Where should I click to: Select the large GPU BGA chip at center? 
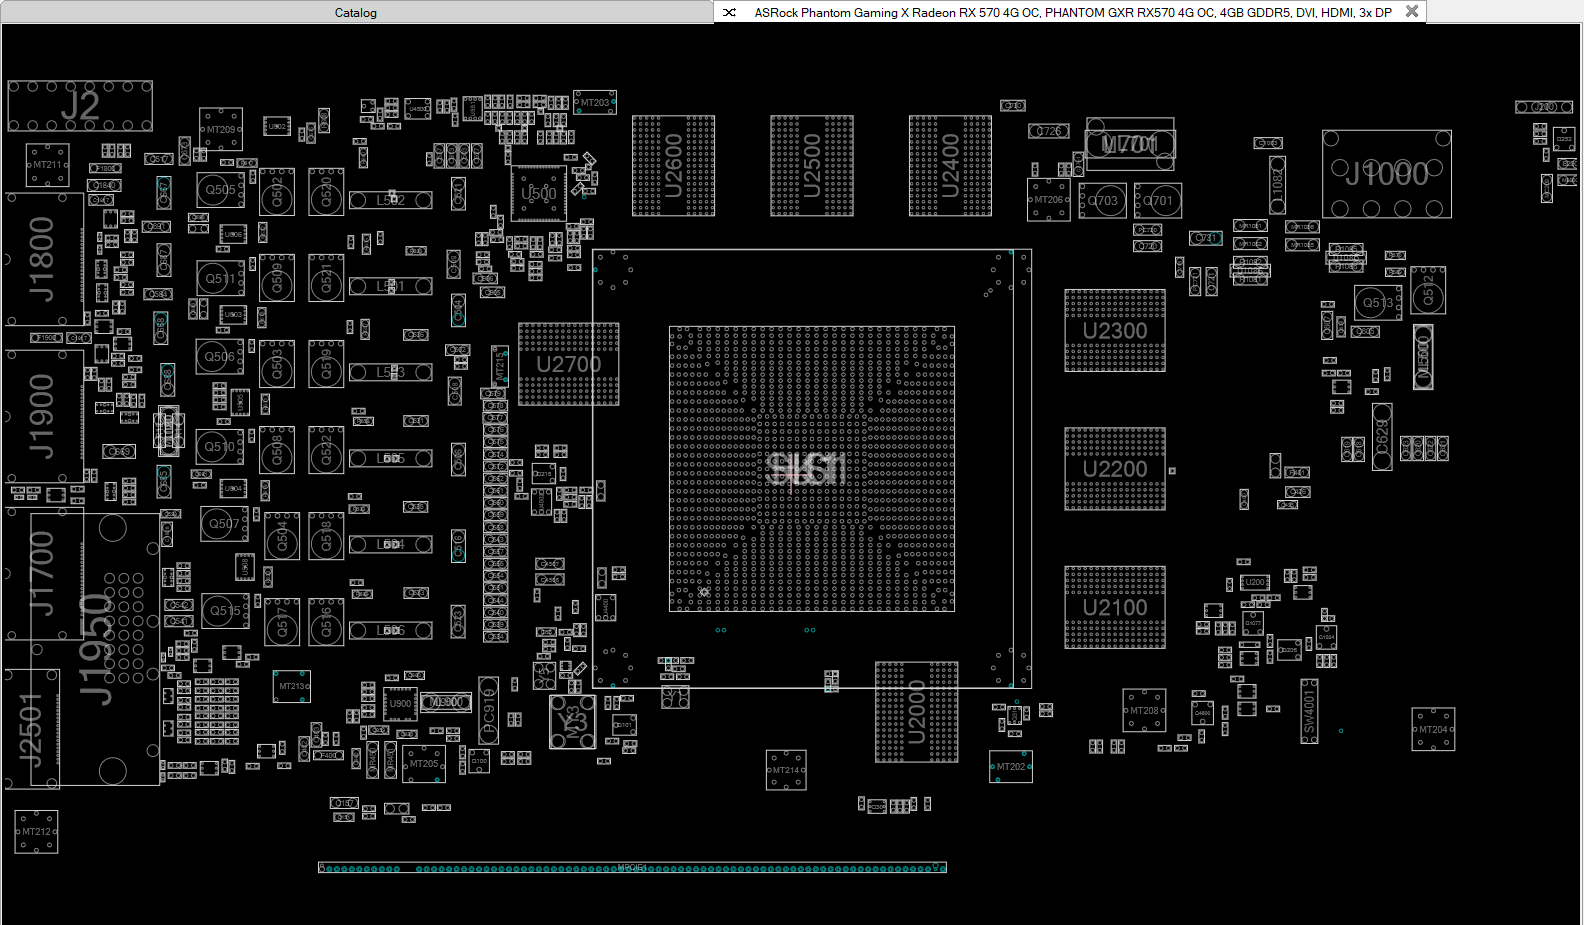pyautogui.click(x=811, y=468)
